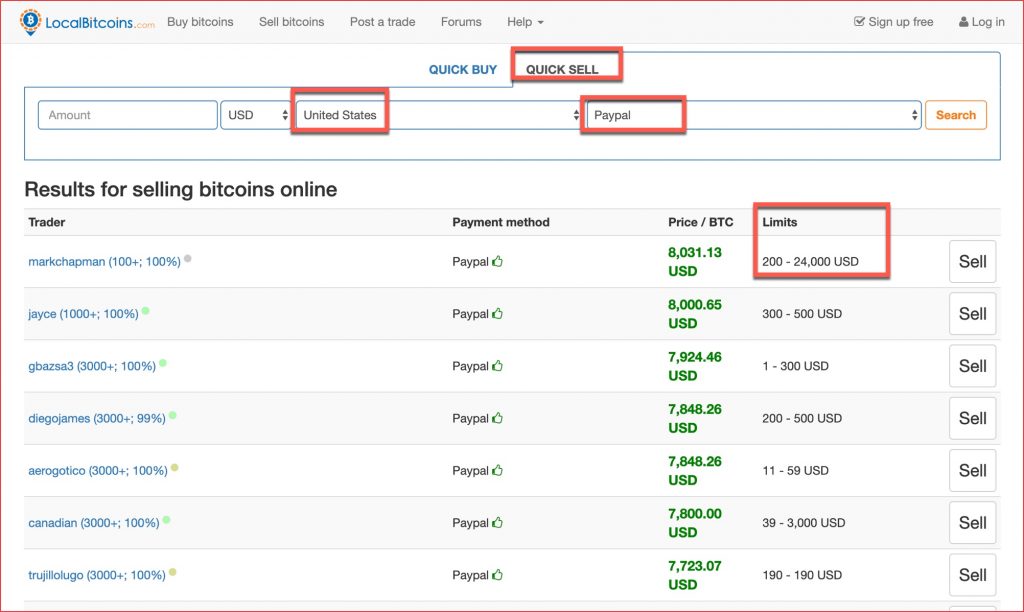Click thumbs-up icon in canadian row

[498, 523]
